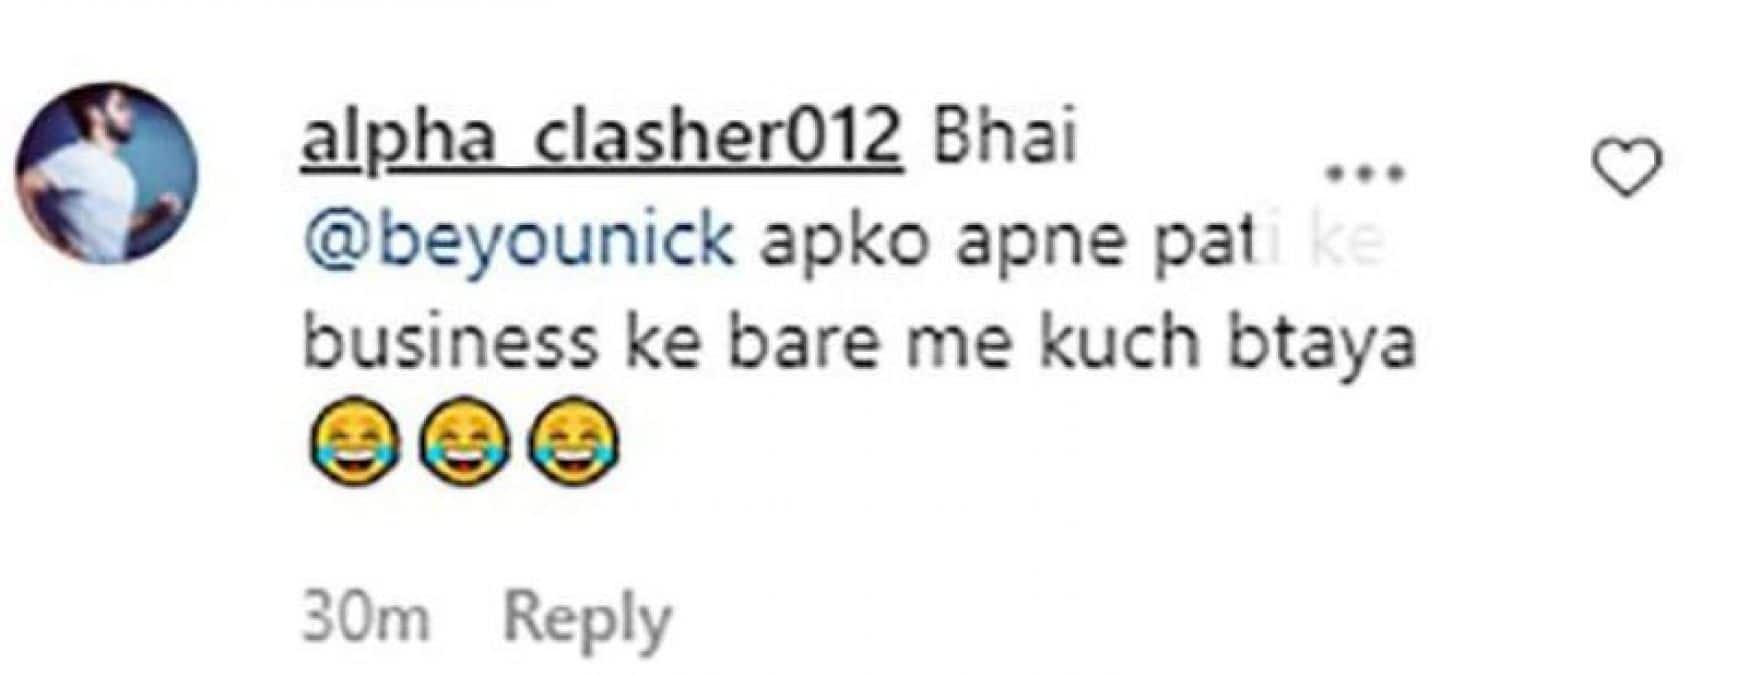Open the three-dot comment options
The height and width of the screenshot is (675, 1748).
click(x=1365, y=173)
